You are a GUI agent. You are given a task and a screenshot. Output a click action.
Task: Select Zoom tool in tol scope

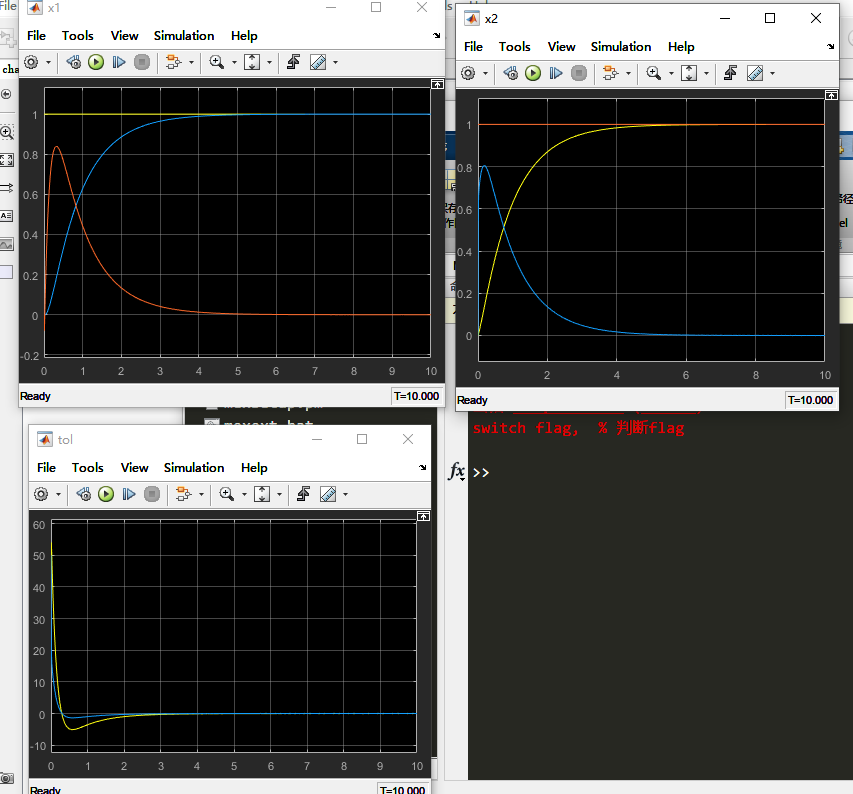pos(226,494)
